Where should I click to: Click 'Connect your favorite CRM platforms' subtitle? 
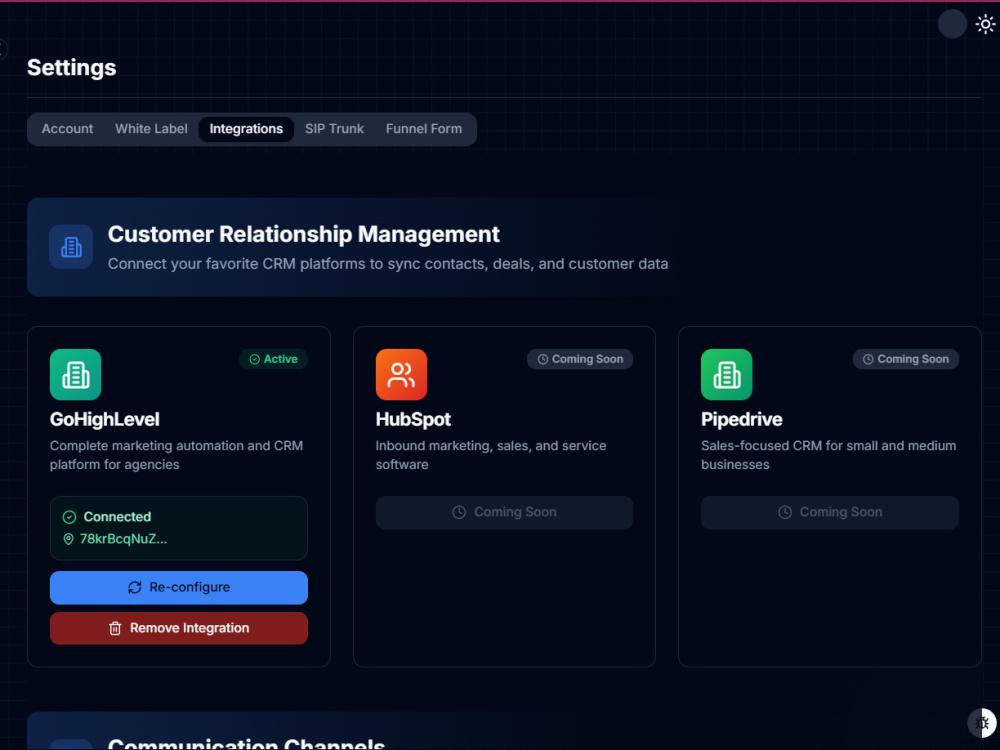388,264
